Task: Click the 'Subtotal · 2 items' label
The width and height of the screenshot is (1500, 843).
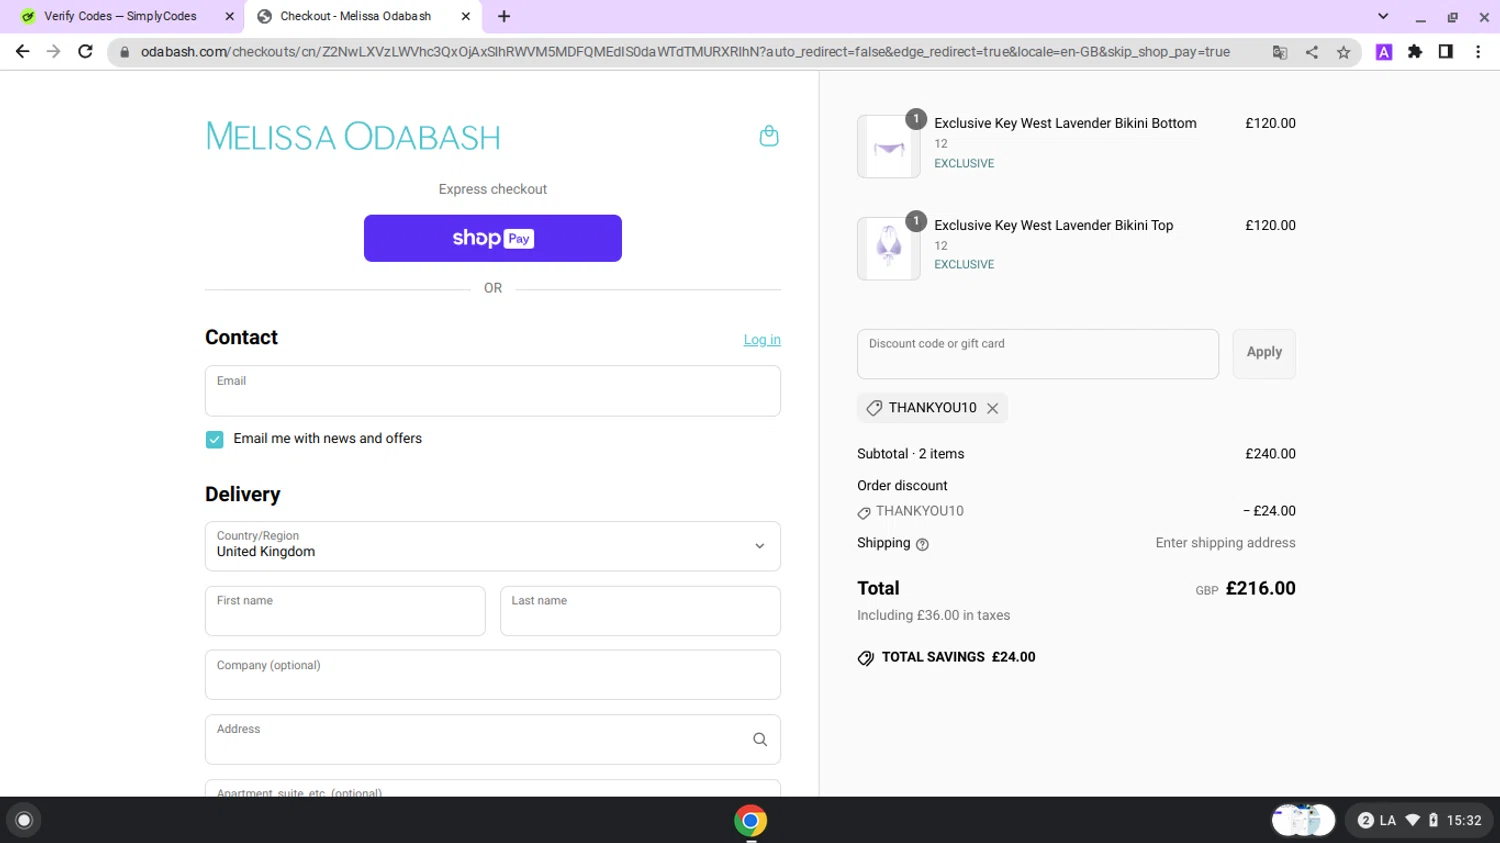Action: [x=910, y=454]
